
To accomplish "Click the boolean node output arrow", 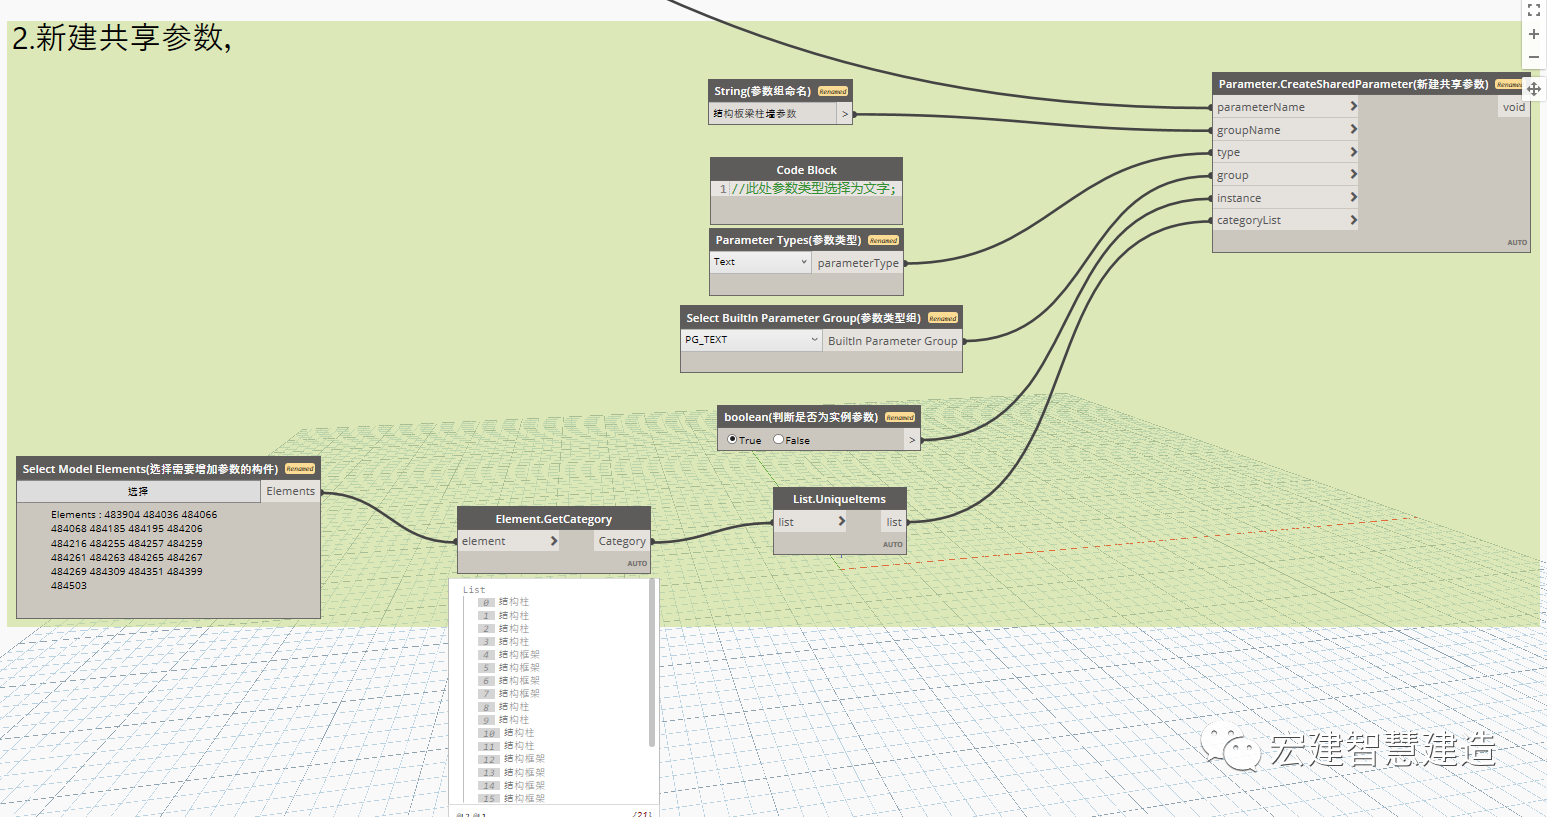I will pyautogui.click(x=911, y=440).
